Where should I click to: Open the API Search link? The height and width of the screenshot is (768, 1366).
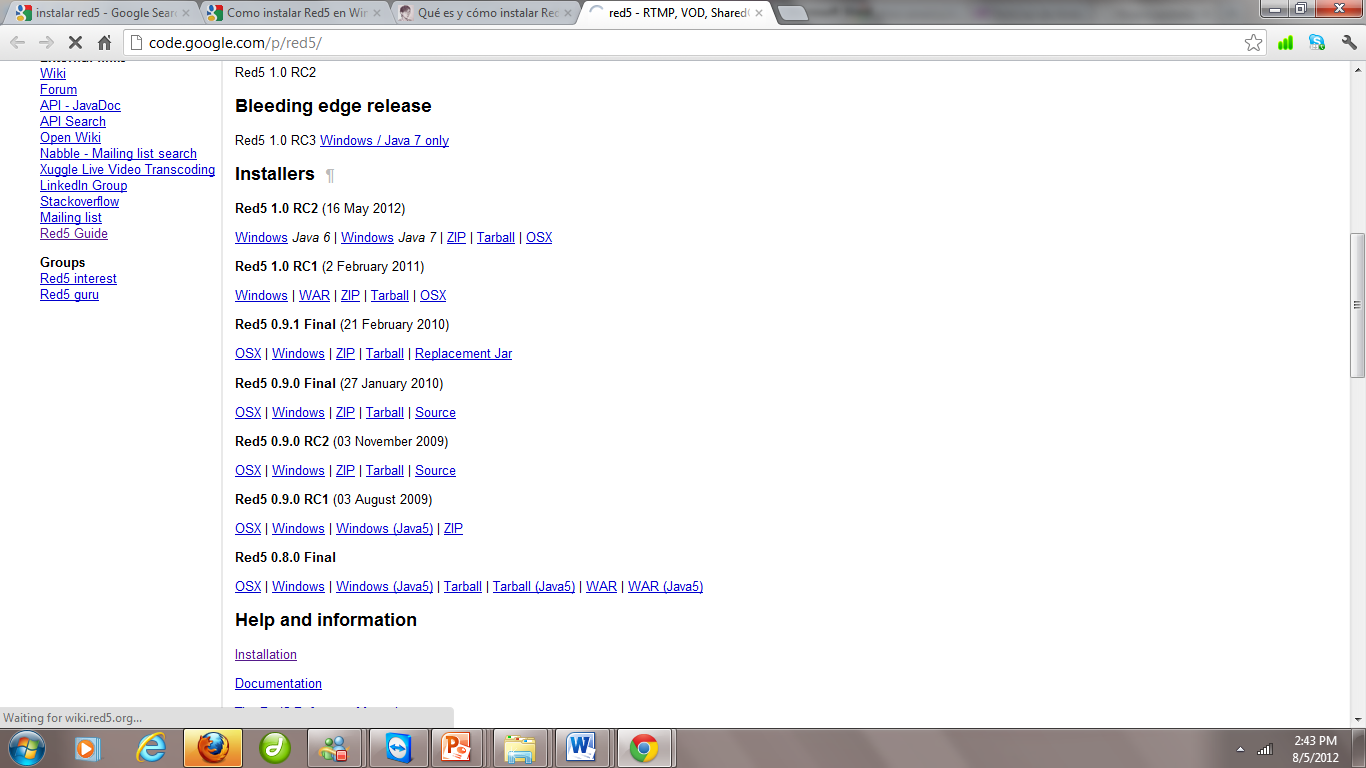point(73,121)
